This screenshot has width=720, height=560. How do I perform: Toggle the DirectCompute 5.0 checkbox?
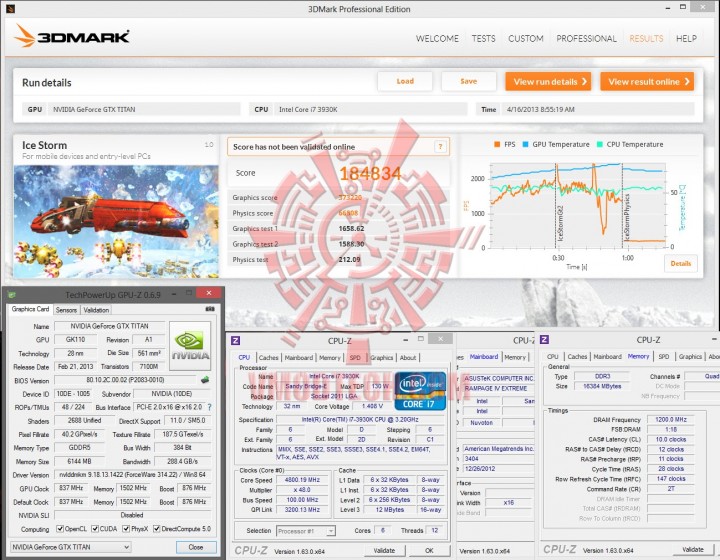pos(157,529)
